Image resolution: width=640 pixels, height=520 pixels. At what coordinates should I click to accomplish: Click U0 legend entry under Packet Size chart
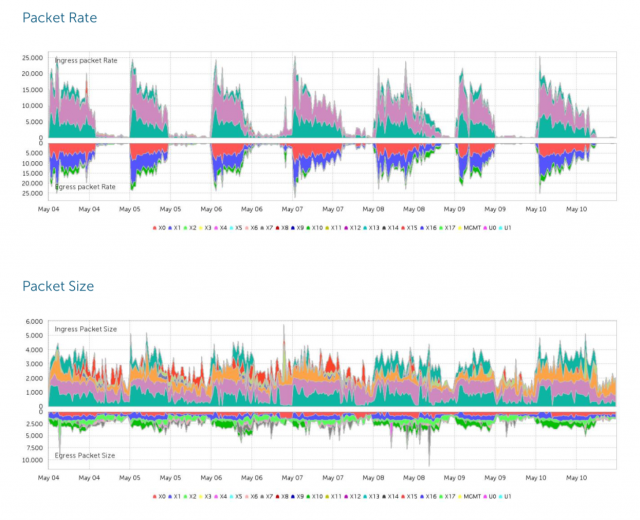pyautogui.click(x=490, y=496)
